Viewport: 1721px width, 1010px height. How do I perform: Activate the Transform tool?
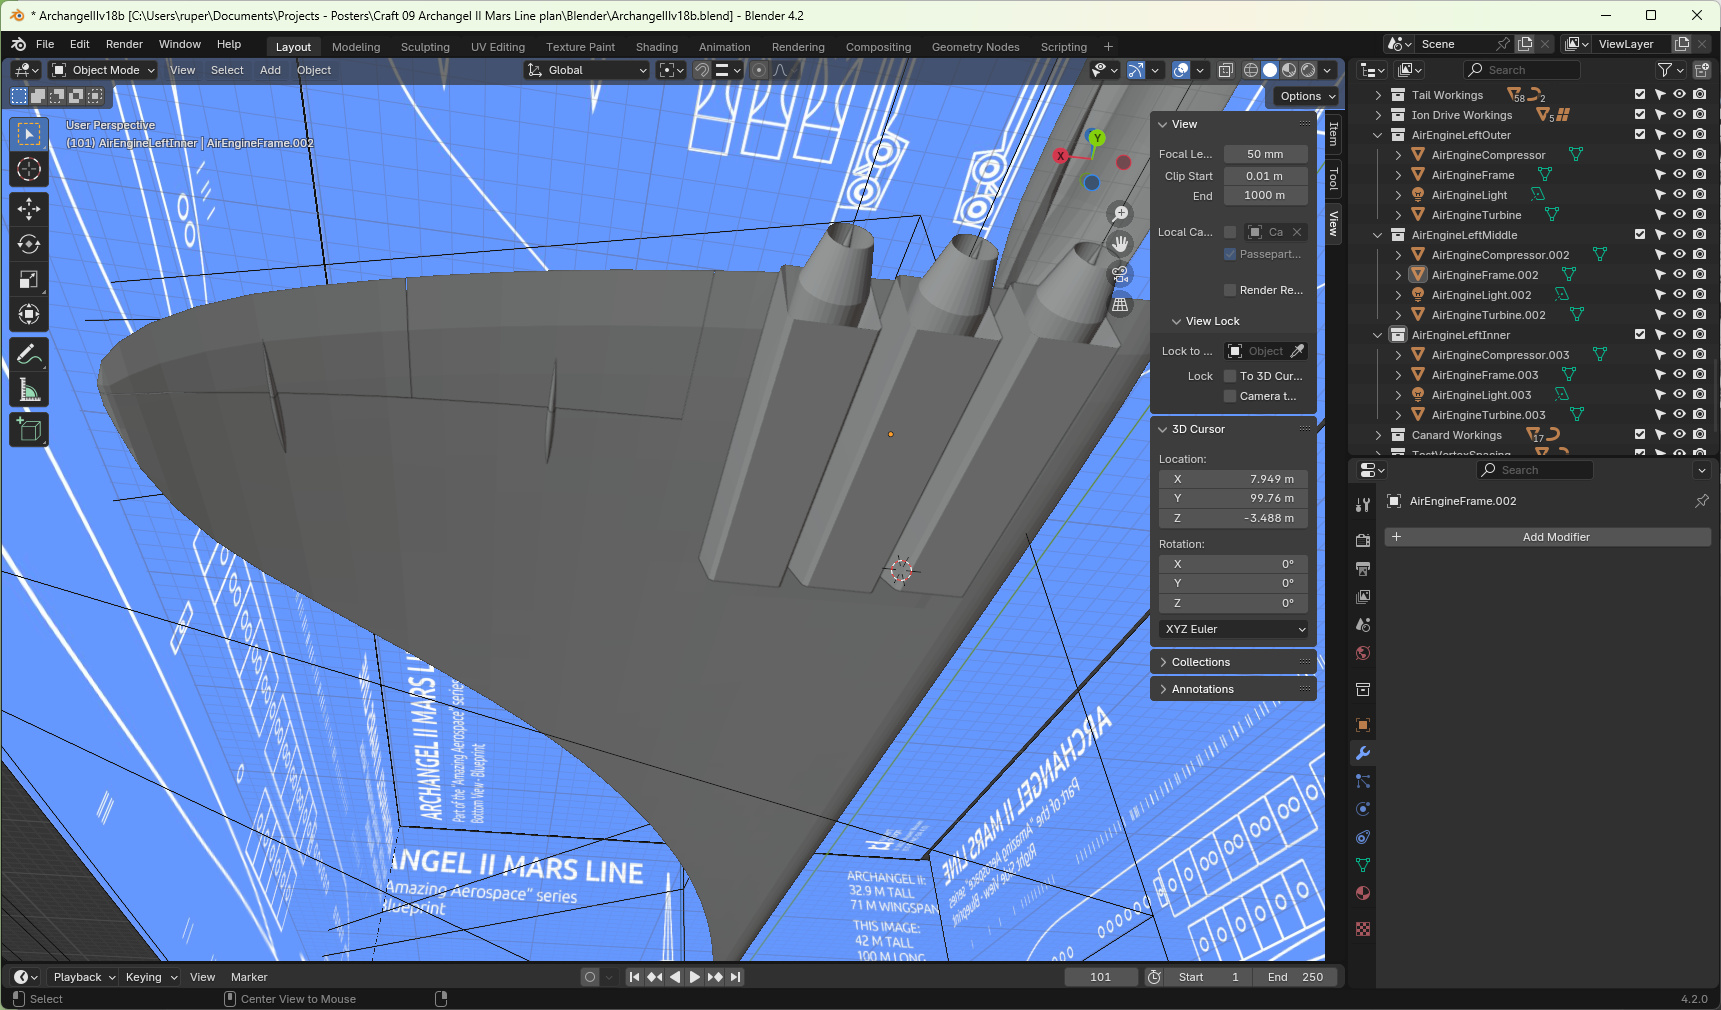pyautogui.click(x=29, y=315)
